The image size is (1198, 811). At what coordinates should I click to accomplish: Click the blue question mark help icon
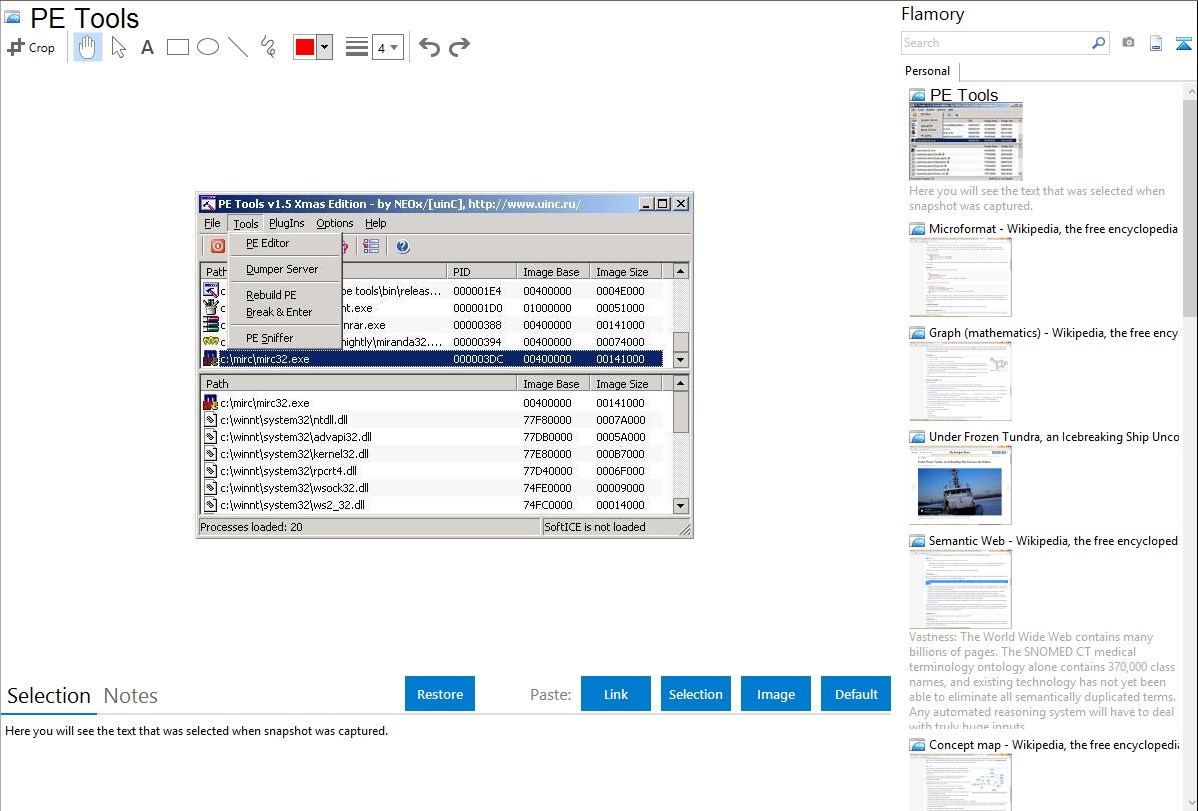pyautogui.click(x=403, y=246)
